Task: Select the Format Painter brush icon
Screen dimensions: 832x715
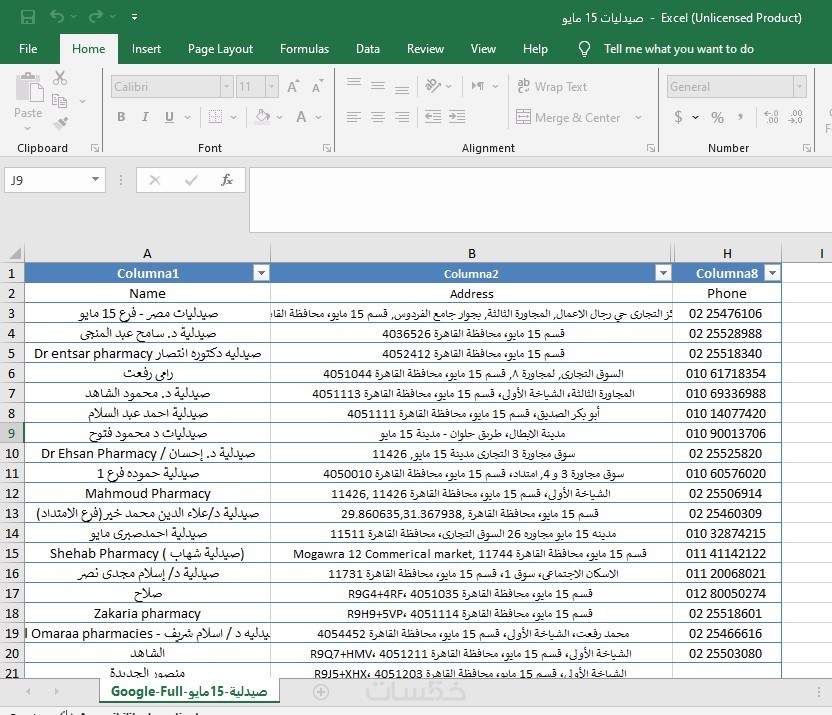Action: pyautogui.click(x=60, y=123)
